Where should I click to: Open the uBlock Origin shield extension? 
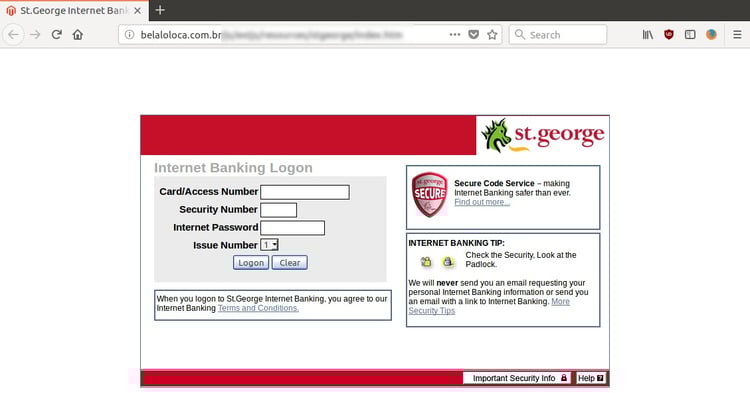669,34
